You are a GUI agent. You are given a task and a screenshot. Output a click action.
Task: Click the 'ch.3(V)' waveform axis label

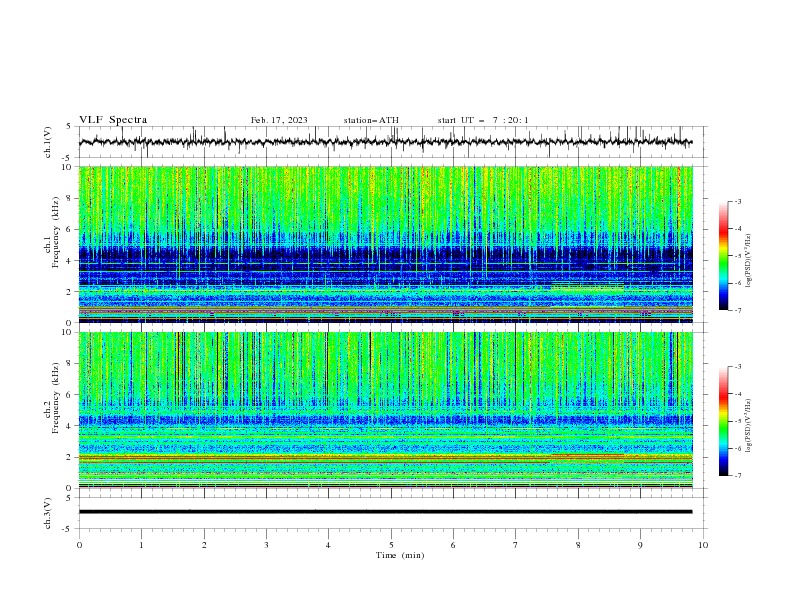[x=48, y=513]
